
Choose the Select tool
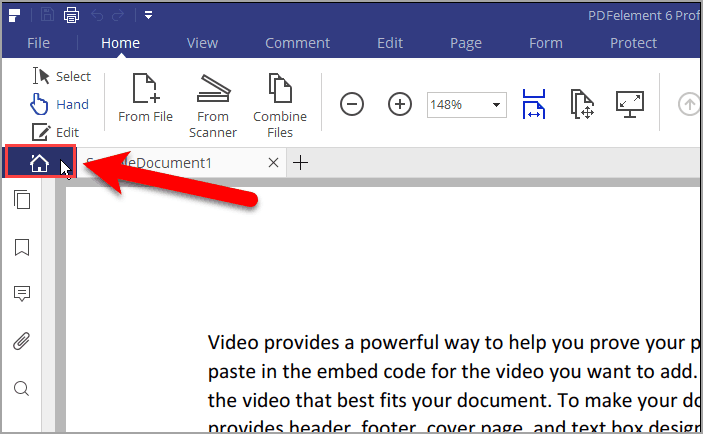pyautogui.click(x=61, y=76)
